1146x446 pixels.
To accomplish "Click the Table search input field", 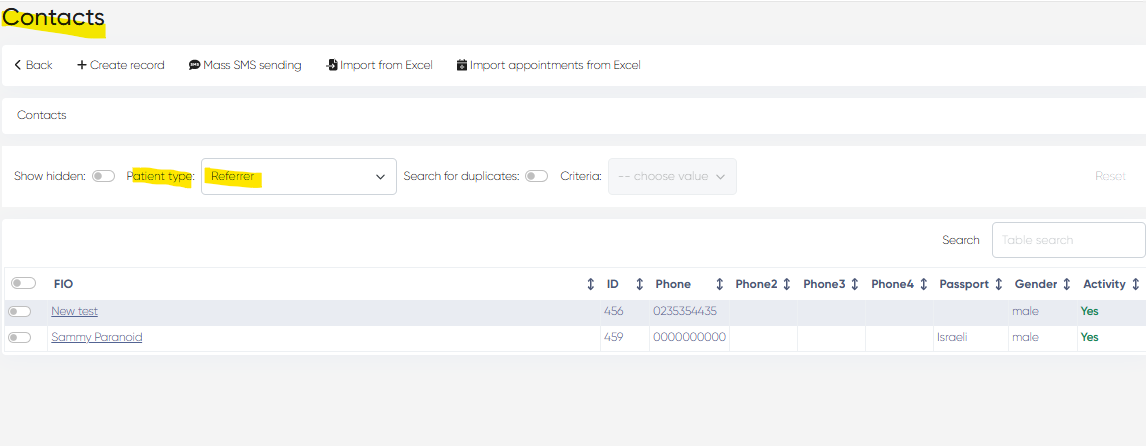I will click(x=1067, y=240).
